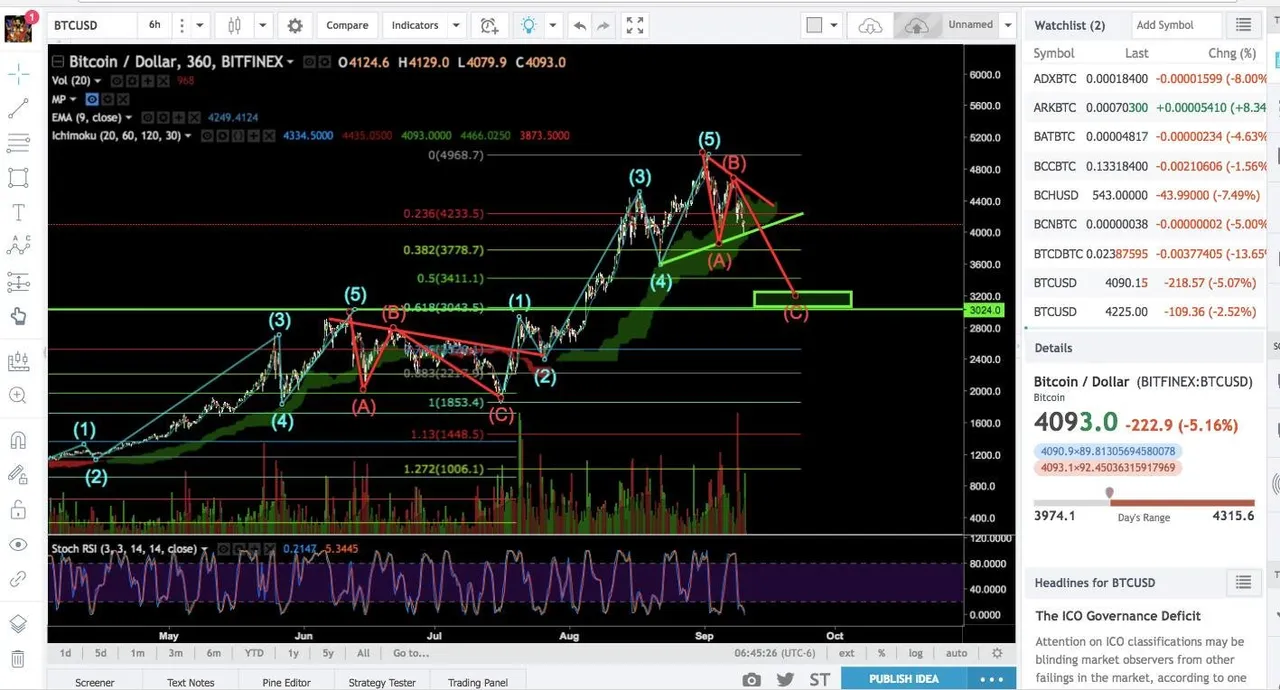Select the hand icon in left toolbar

[18, 317]
